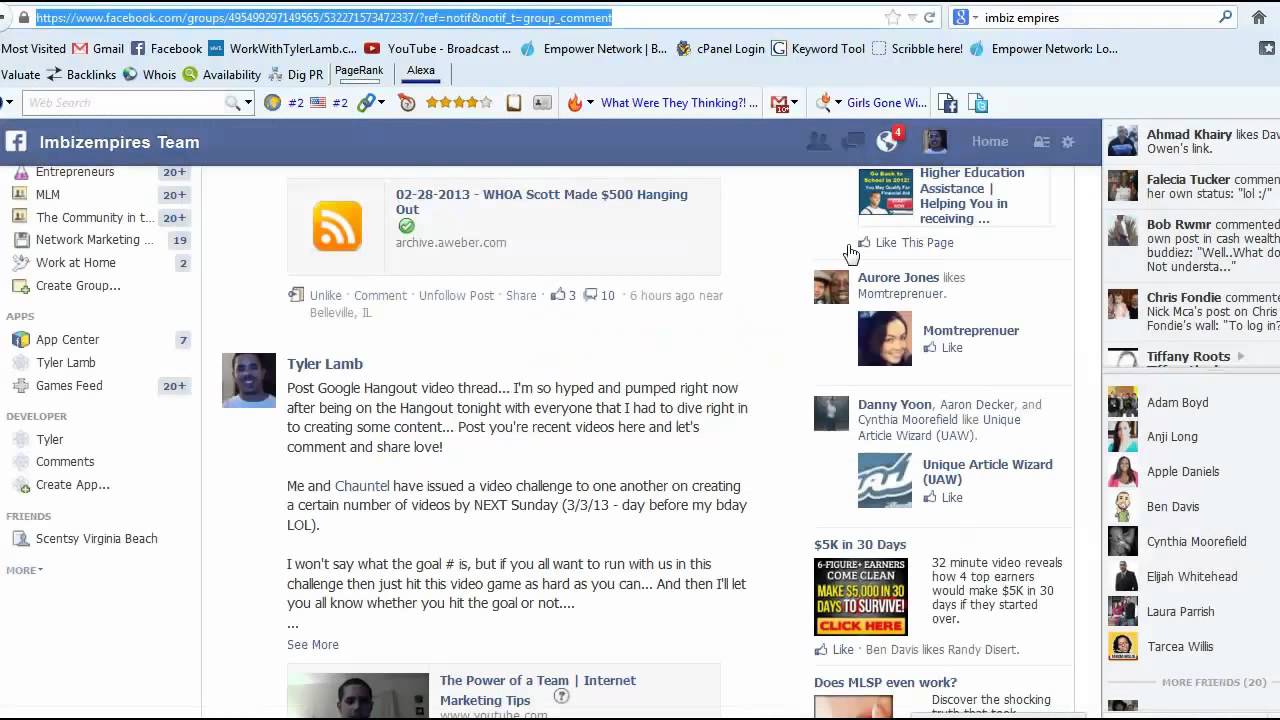1280x720 pixels.
Task: Expand MORE FRIENDS (20) in chat sidebar
Action: [1214, 682]
